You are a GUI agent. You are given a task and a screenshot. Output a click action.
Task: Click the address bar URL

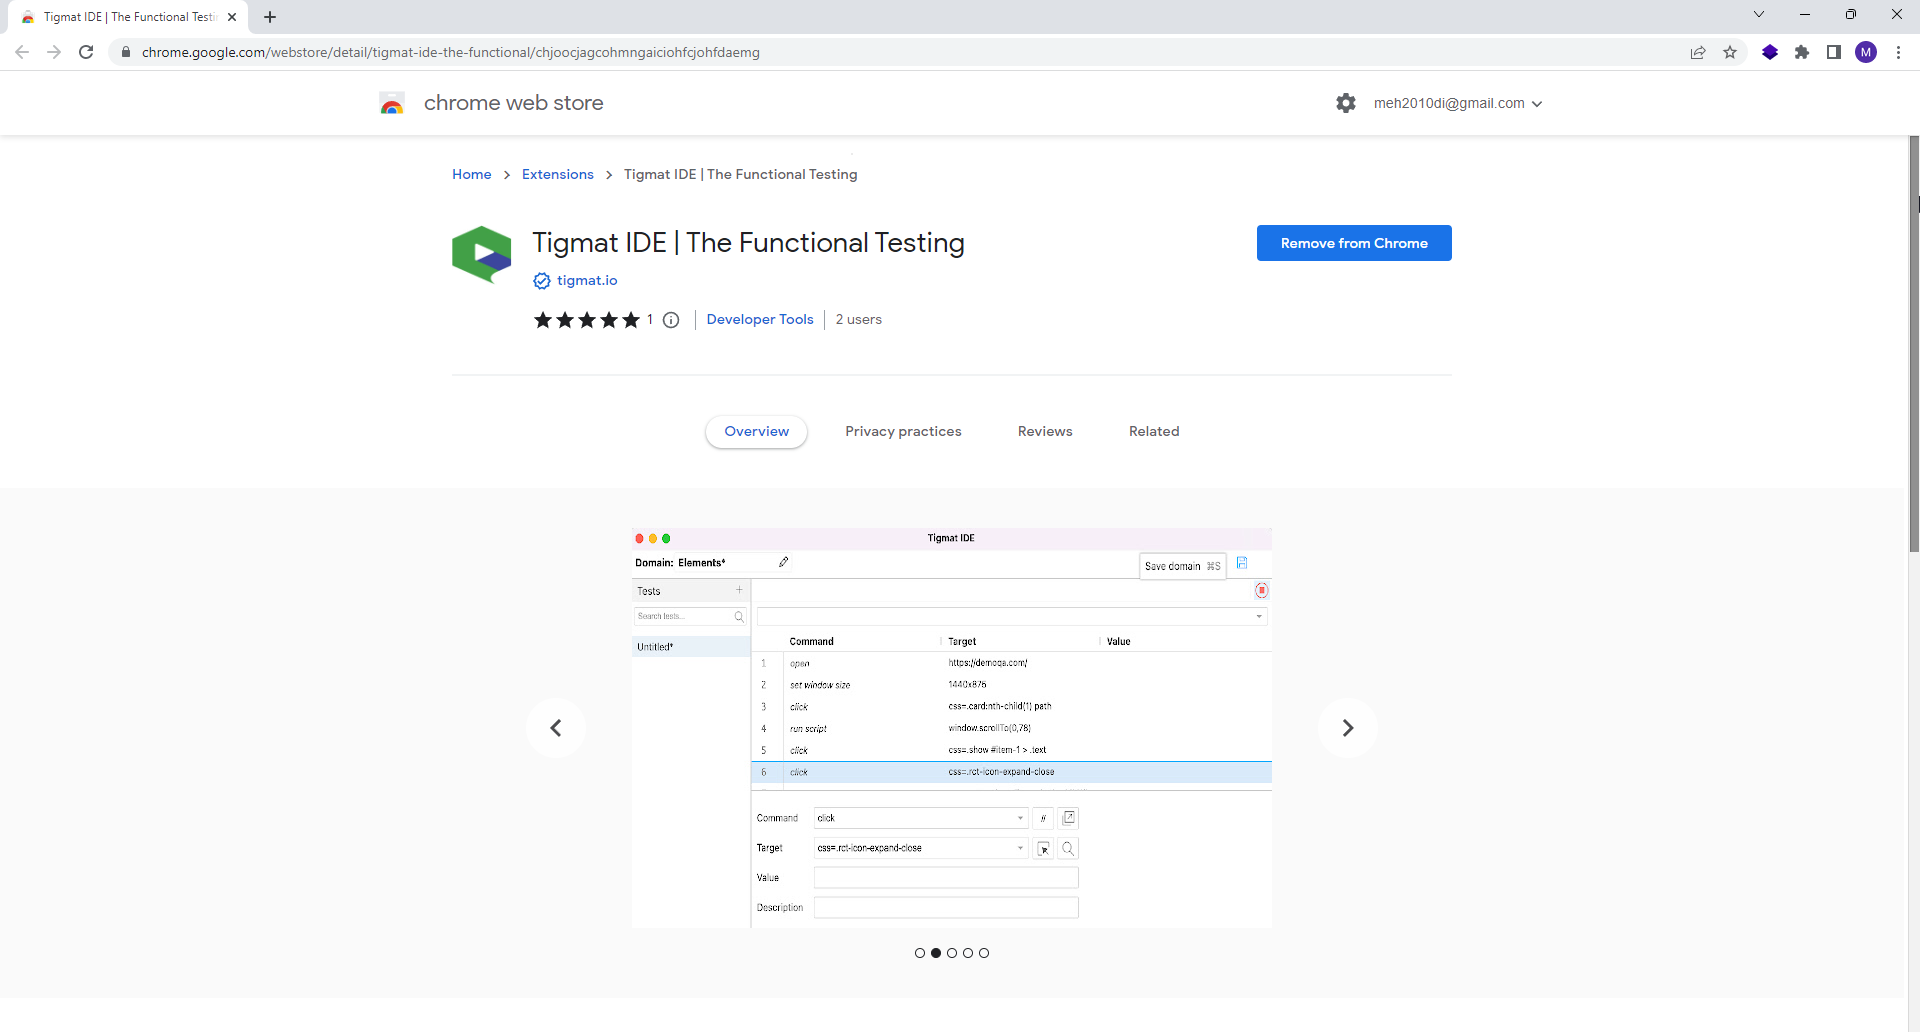coord(451,52)
